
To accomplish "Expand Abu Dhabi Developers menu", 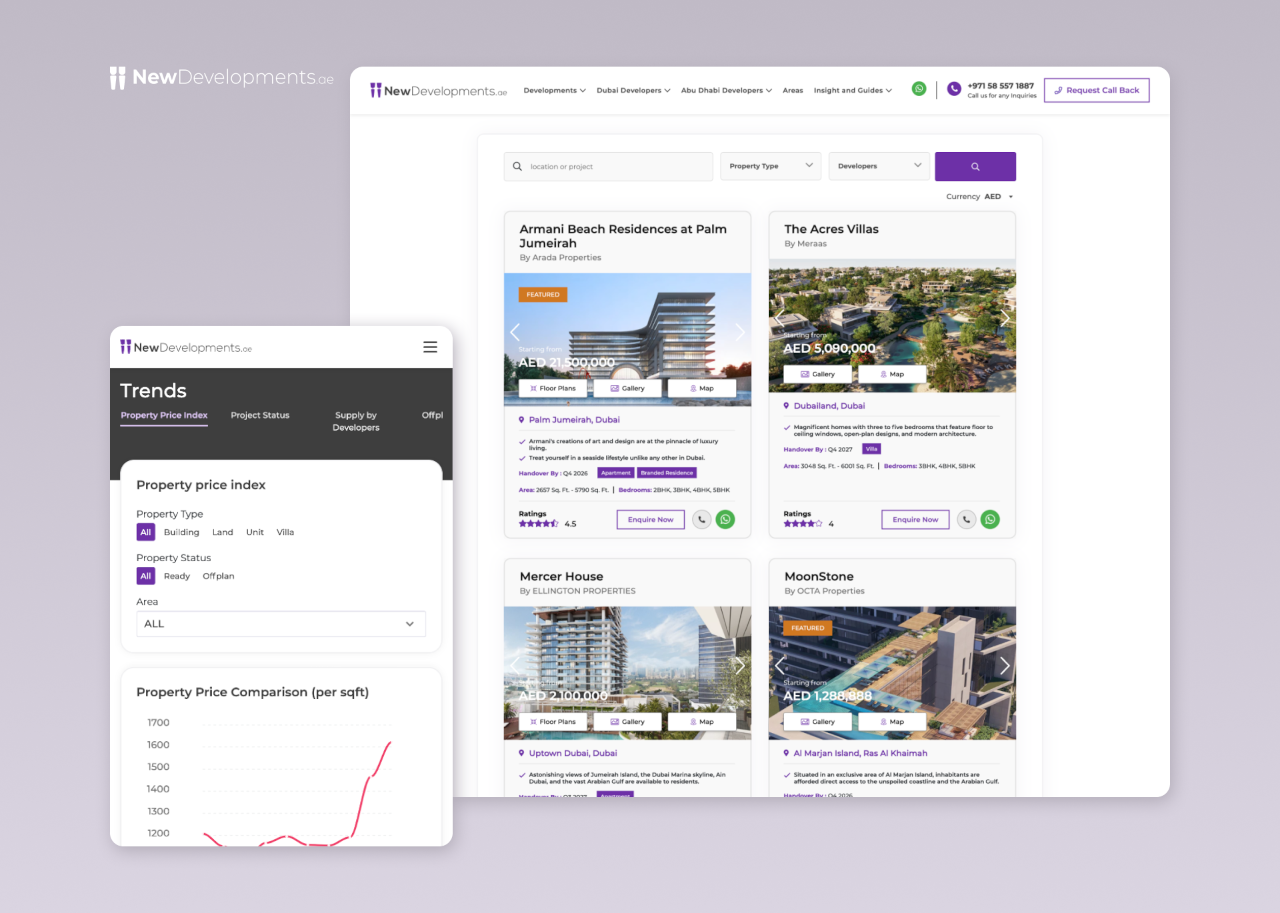I will [x=727, y=90].
